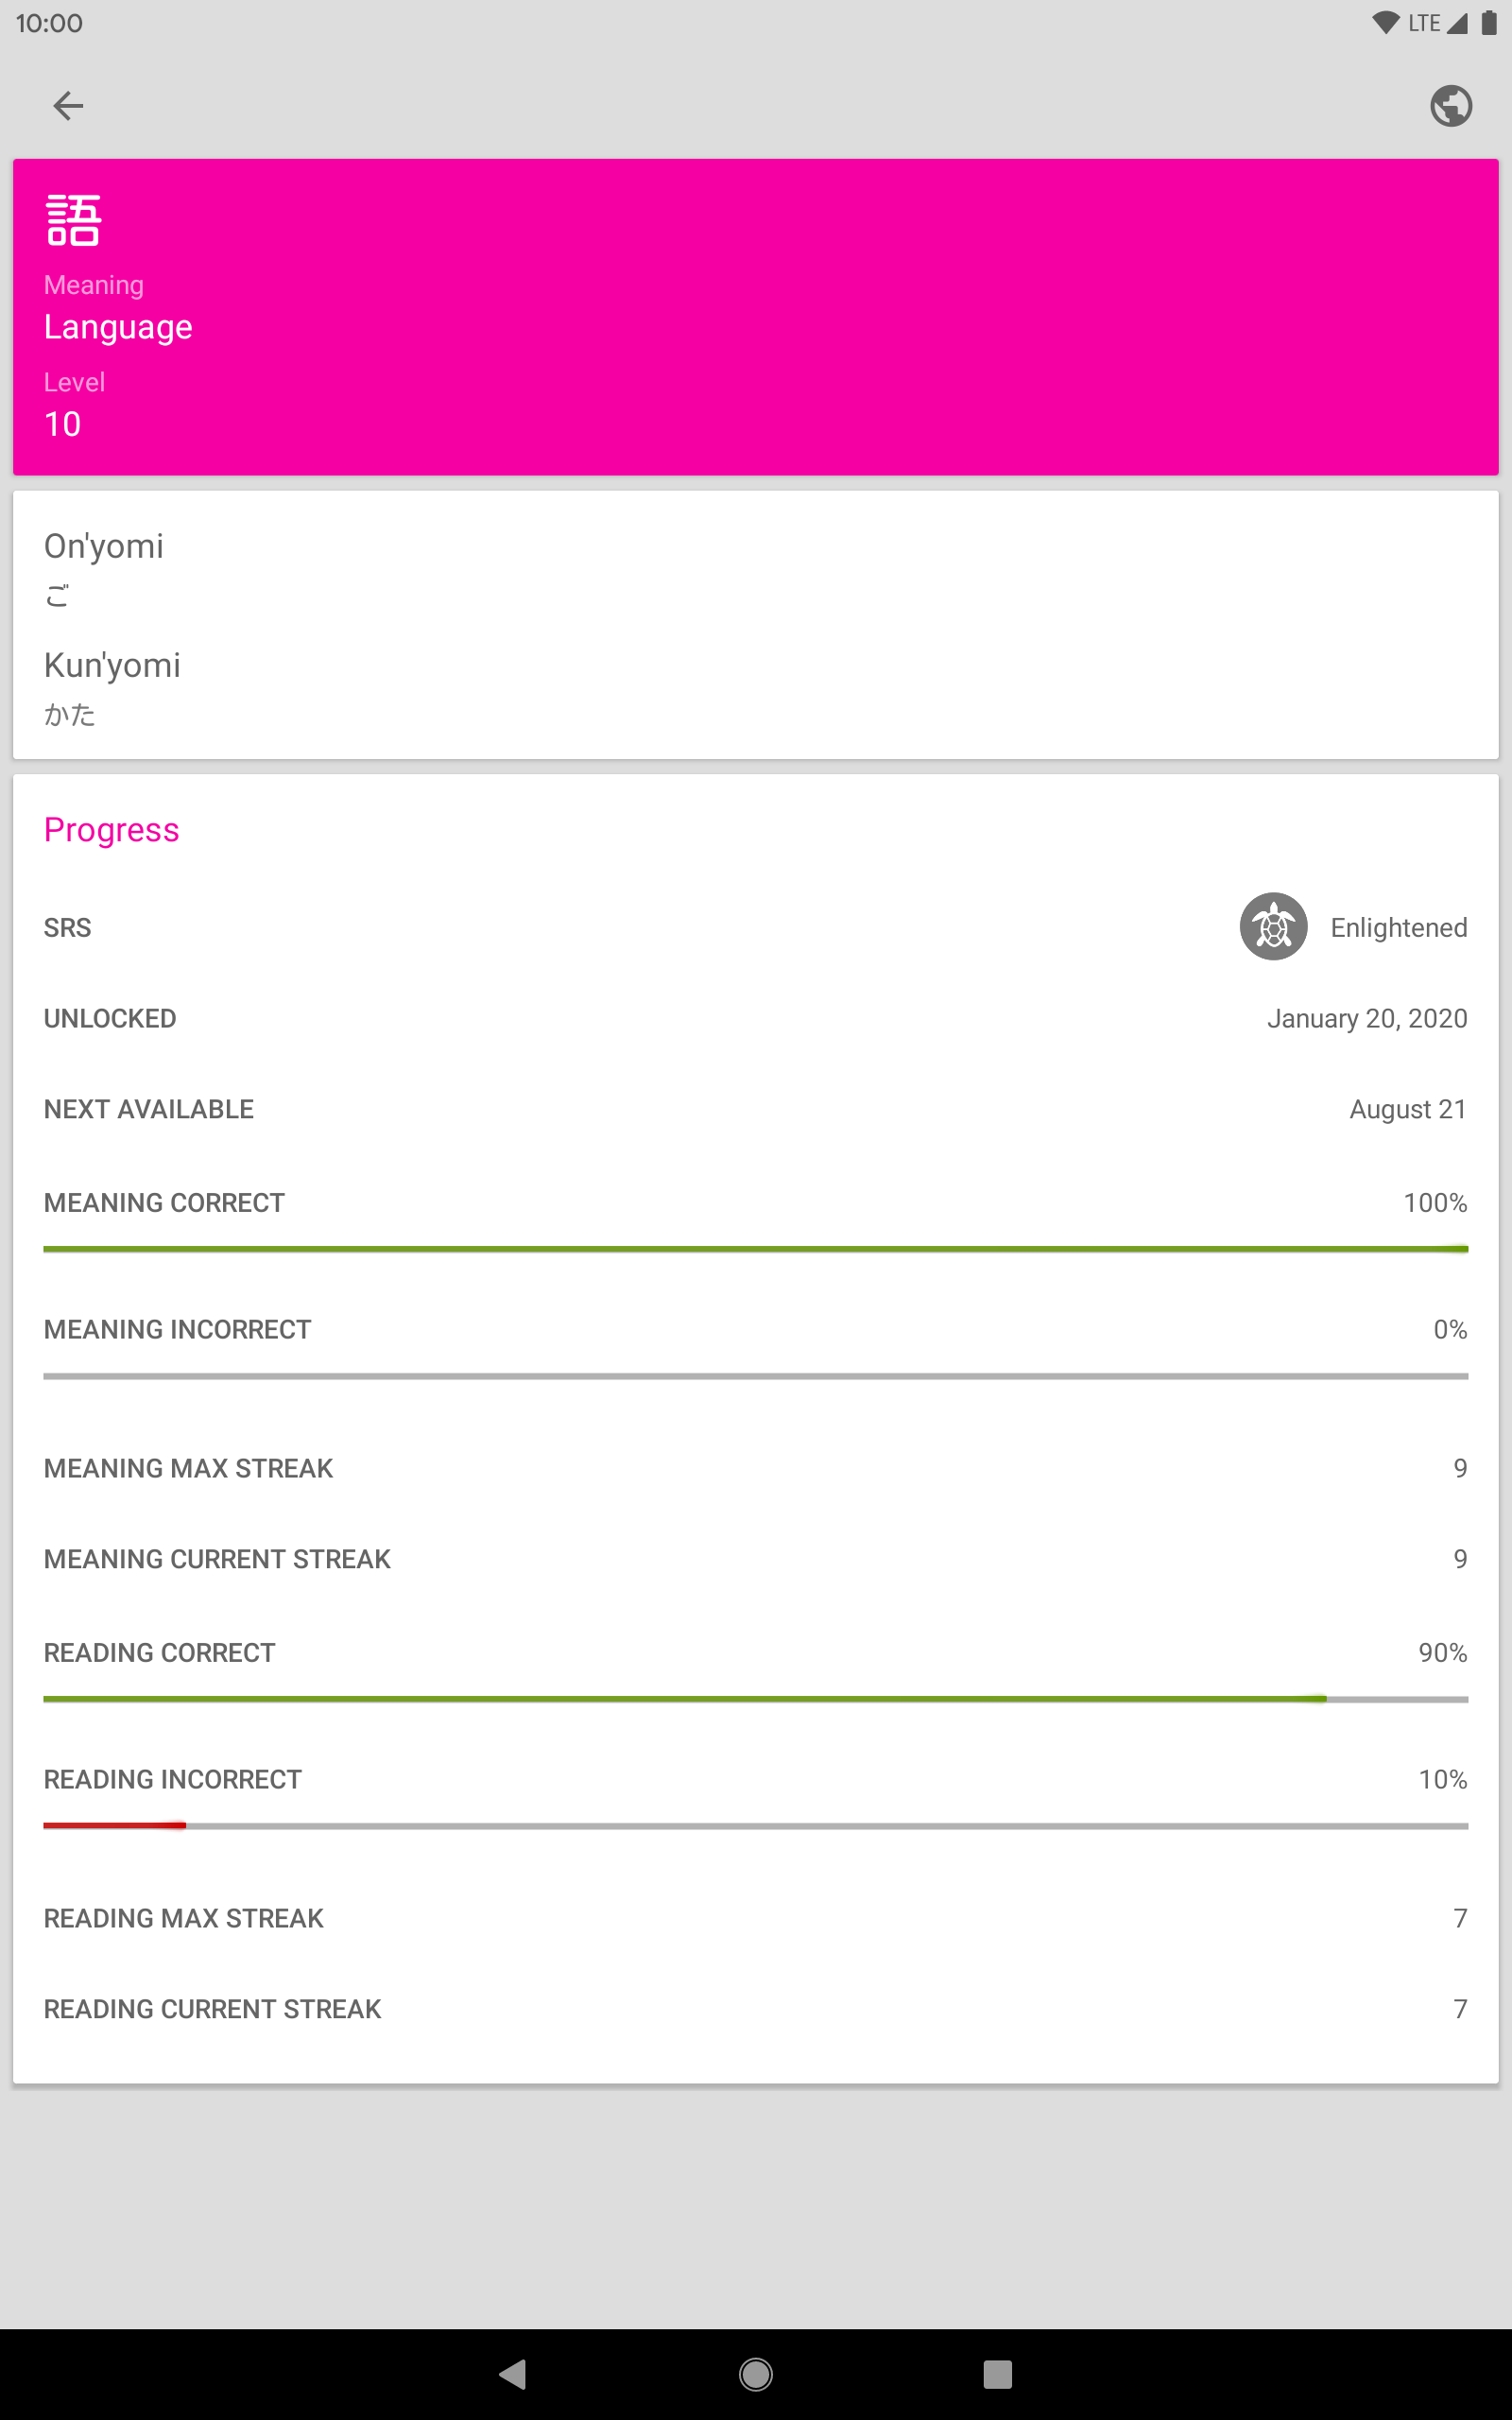The image size is (1512, 2420).
Task: Tap the Enlightened turtle SRS icon
Action: point(1273,926)
